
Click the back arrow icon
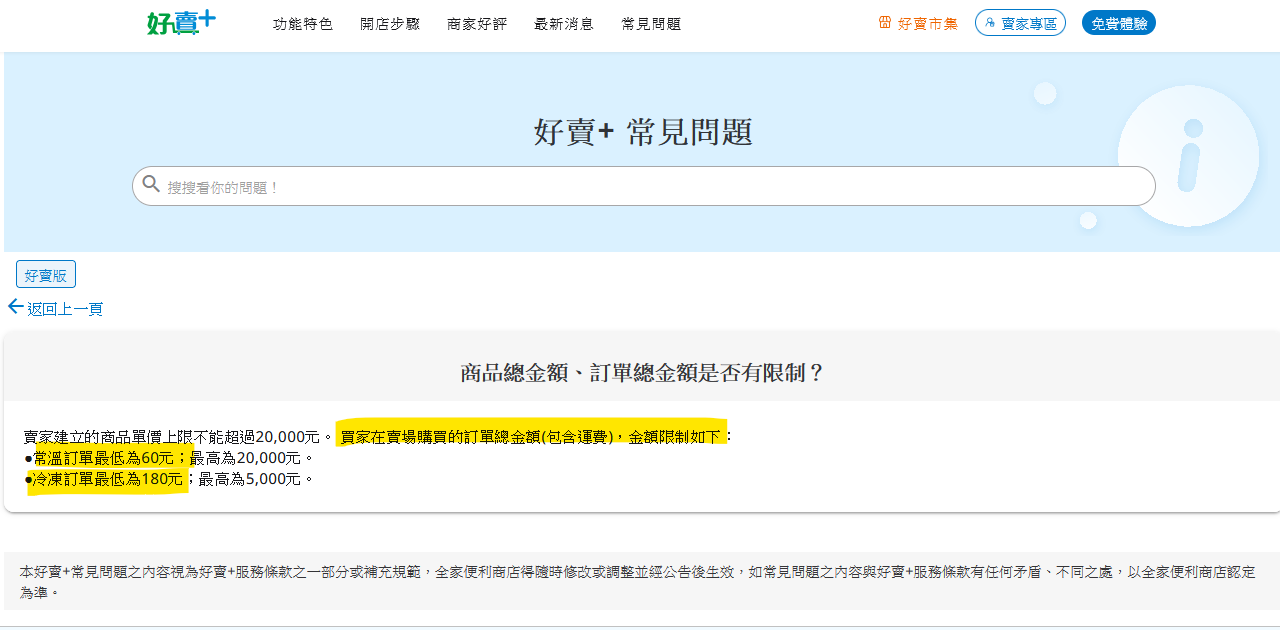pos(15,307)
